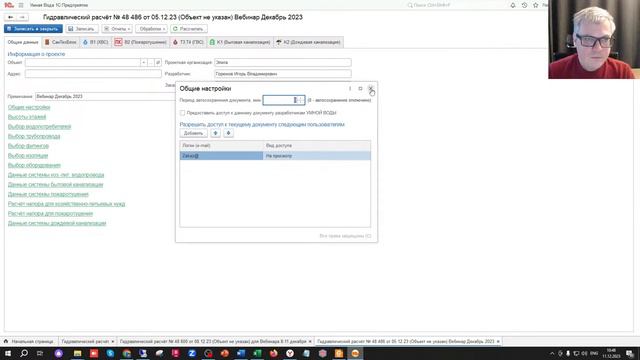Switch to the В1 (ХВС) tab

pos(96,42)
